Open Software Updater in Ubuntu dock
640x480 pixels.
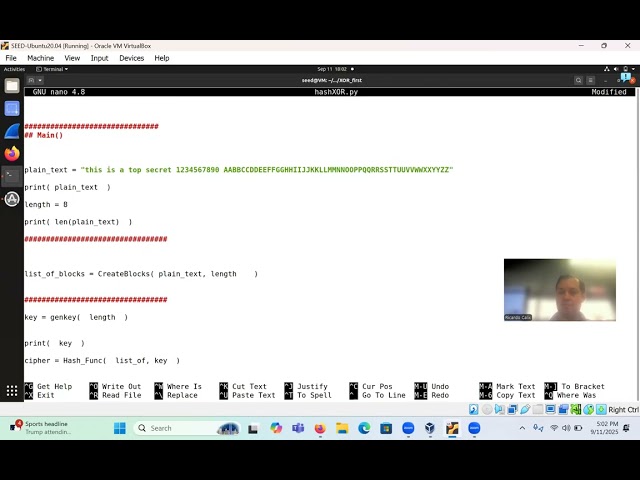point(12,199)
